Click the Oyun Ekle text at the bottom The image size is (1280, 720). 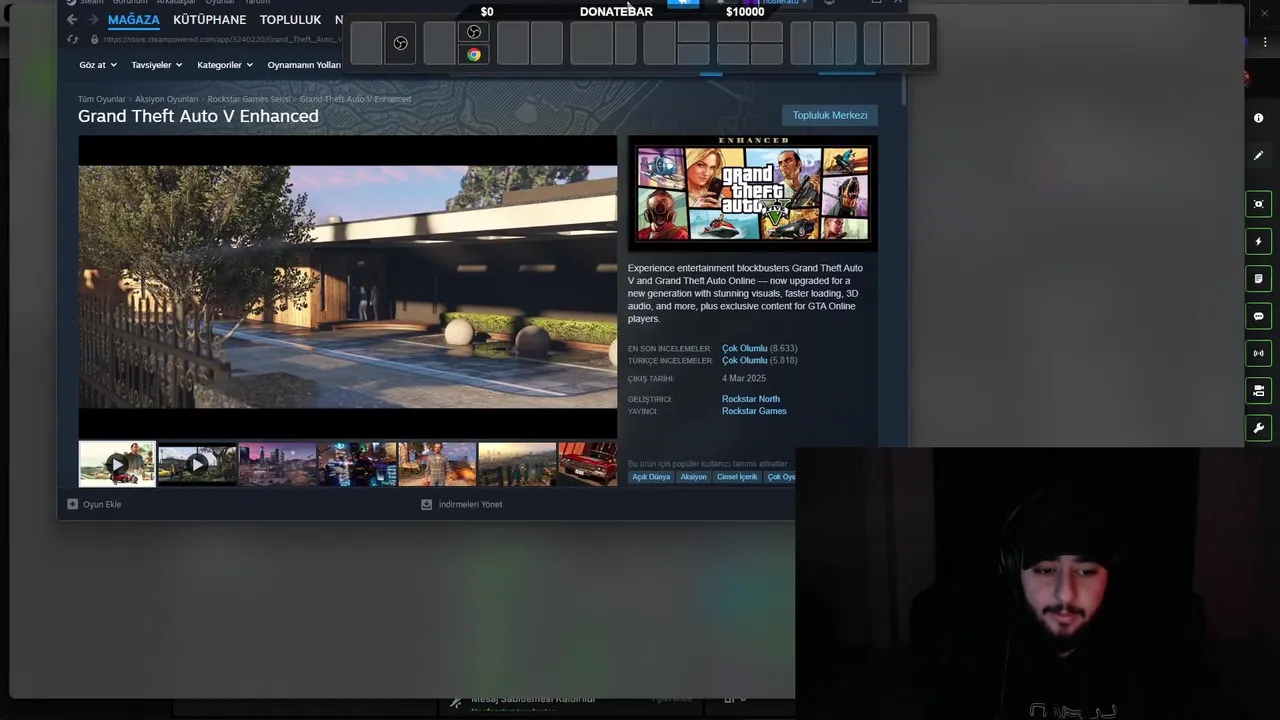[x=102, y=504]
